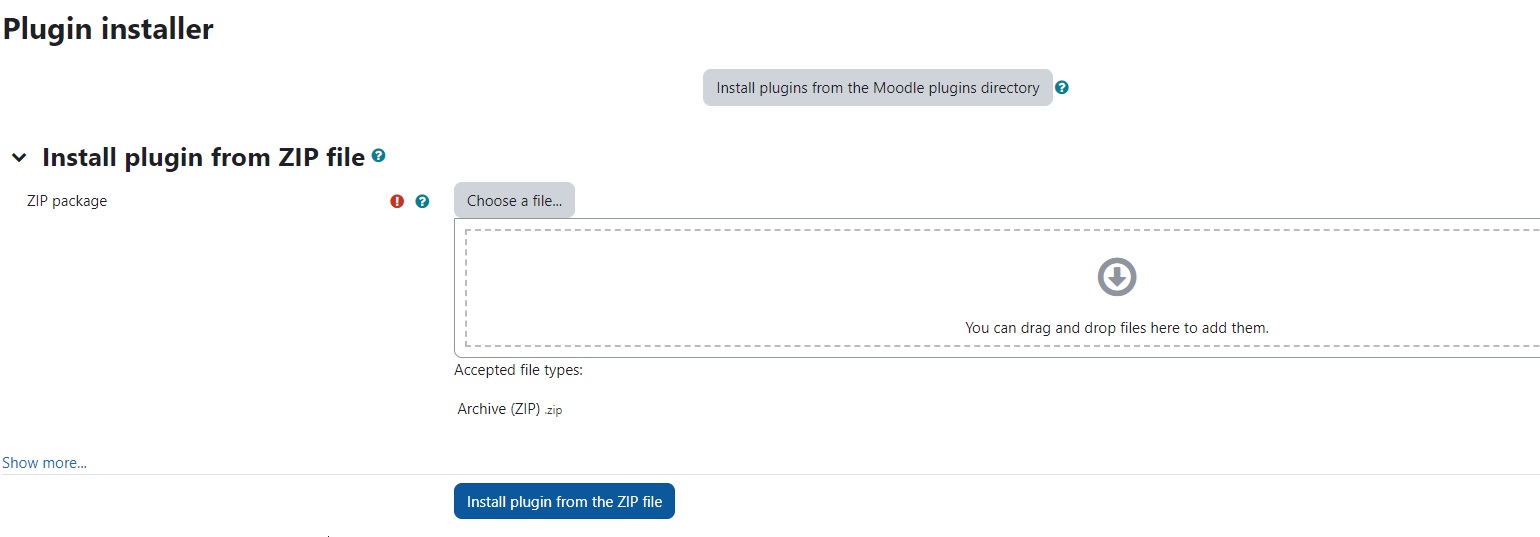Click the ZIP package field label
Image resolution: width=1540 pixels, height=537 pixels.
[x=67, y=201]
